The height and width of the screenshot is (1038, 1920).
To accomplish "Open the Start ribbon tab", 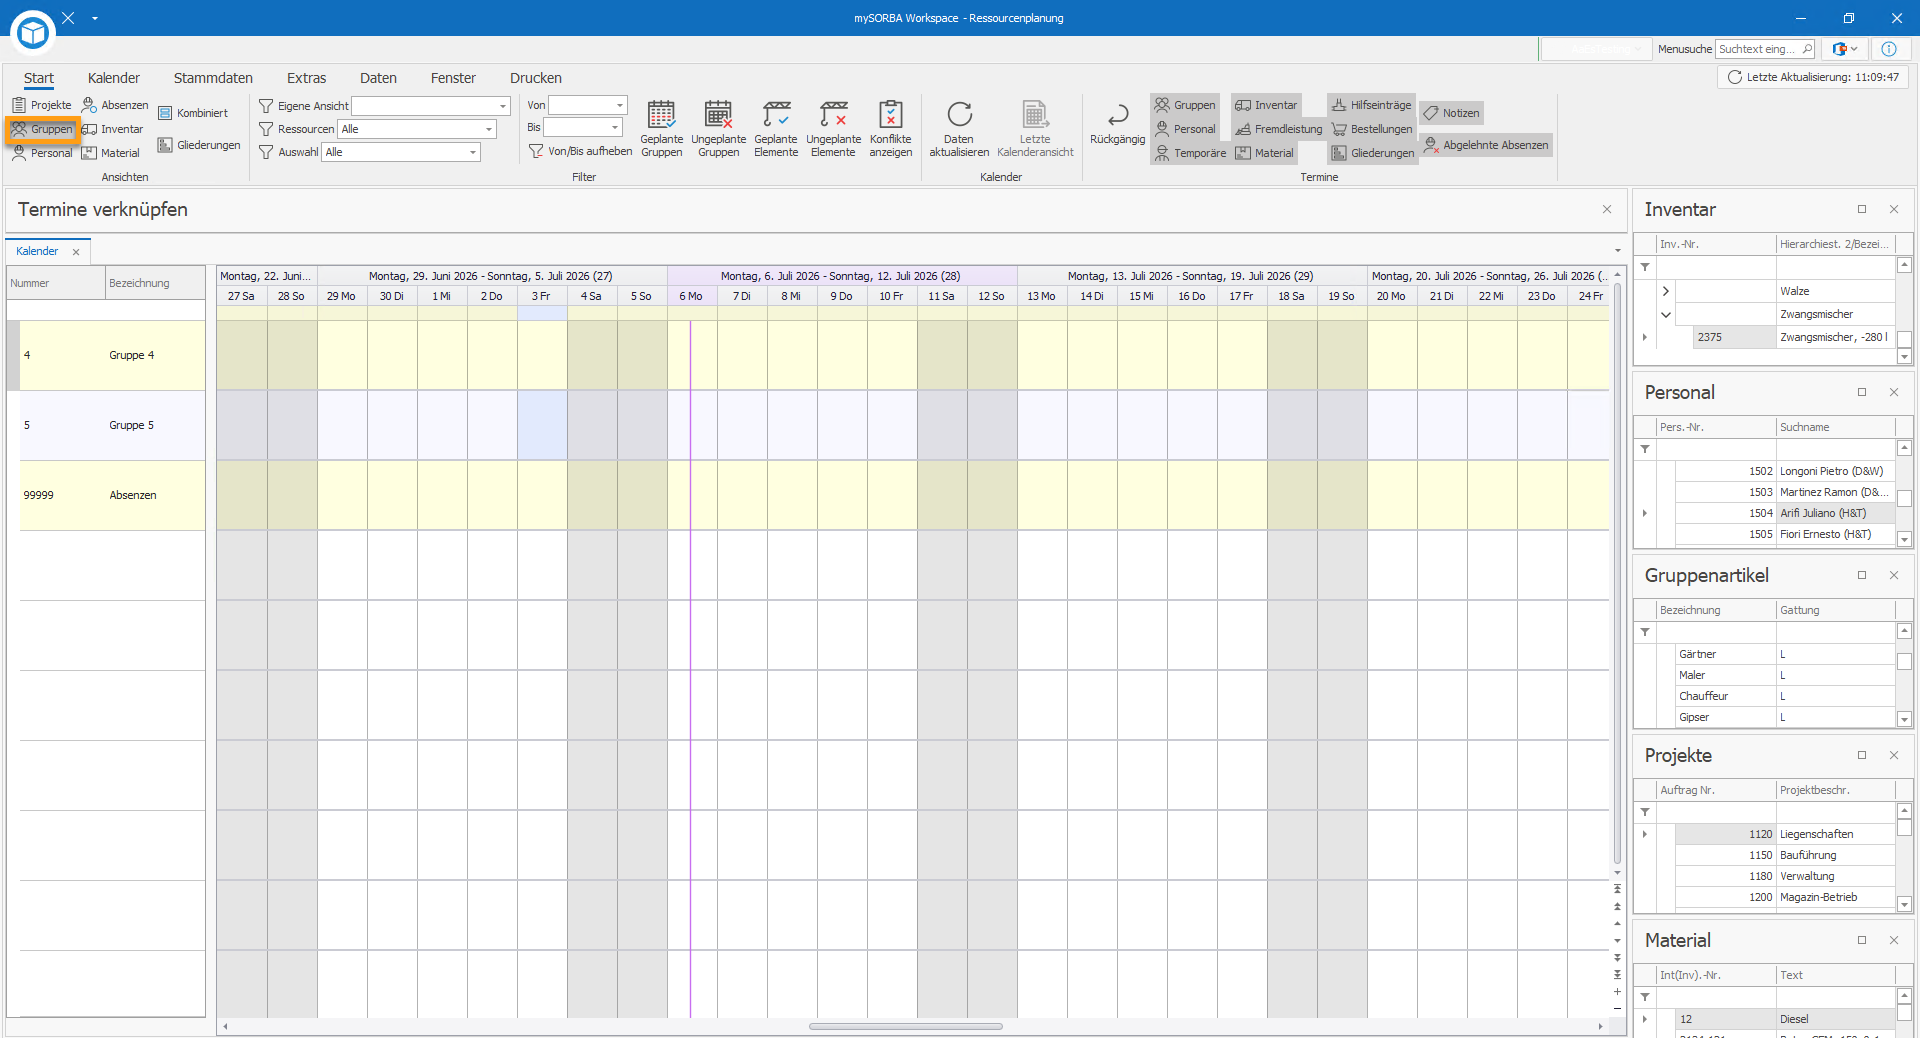I will (39, 78).
